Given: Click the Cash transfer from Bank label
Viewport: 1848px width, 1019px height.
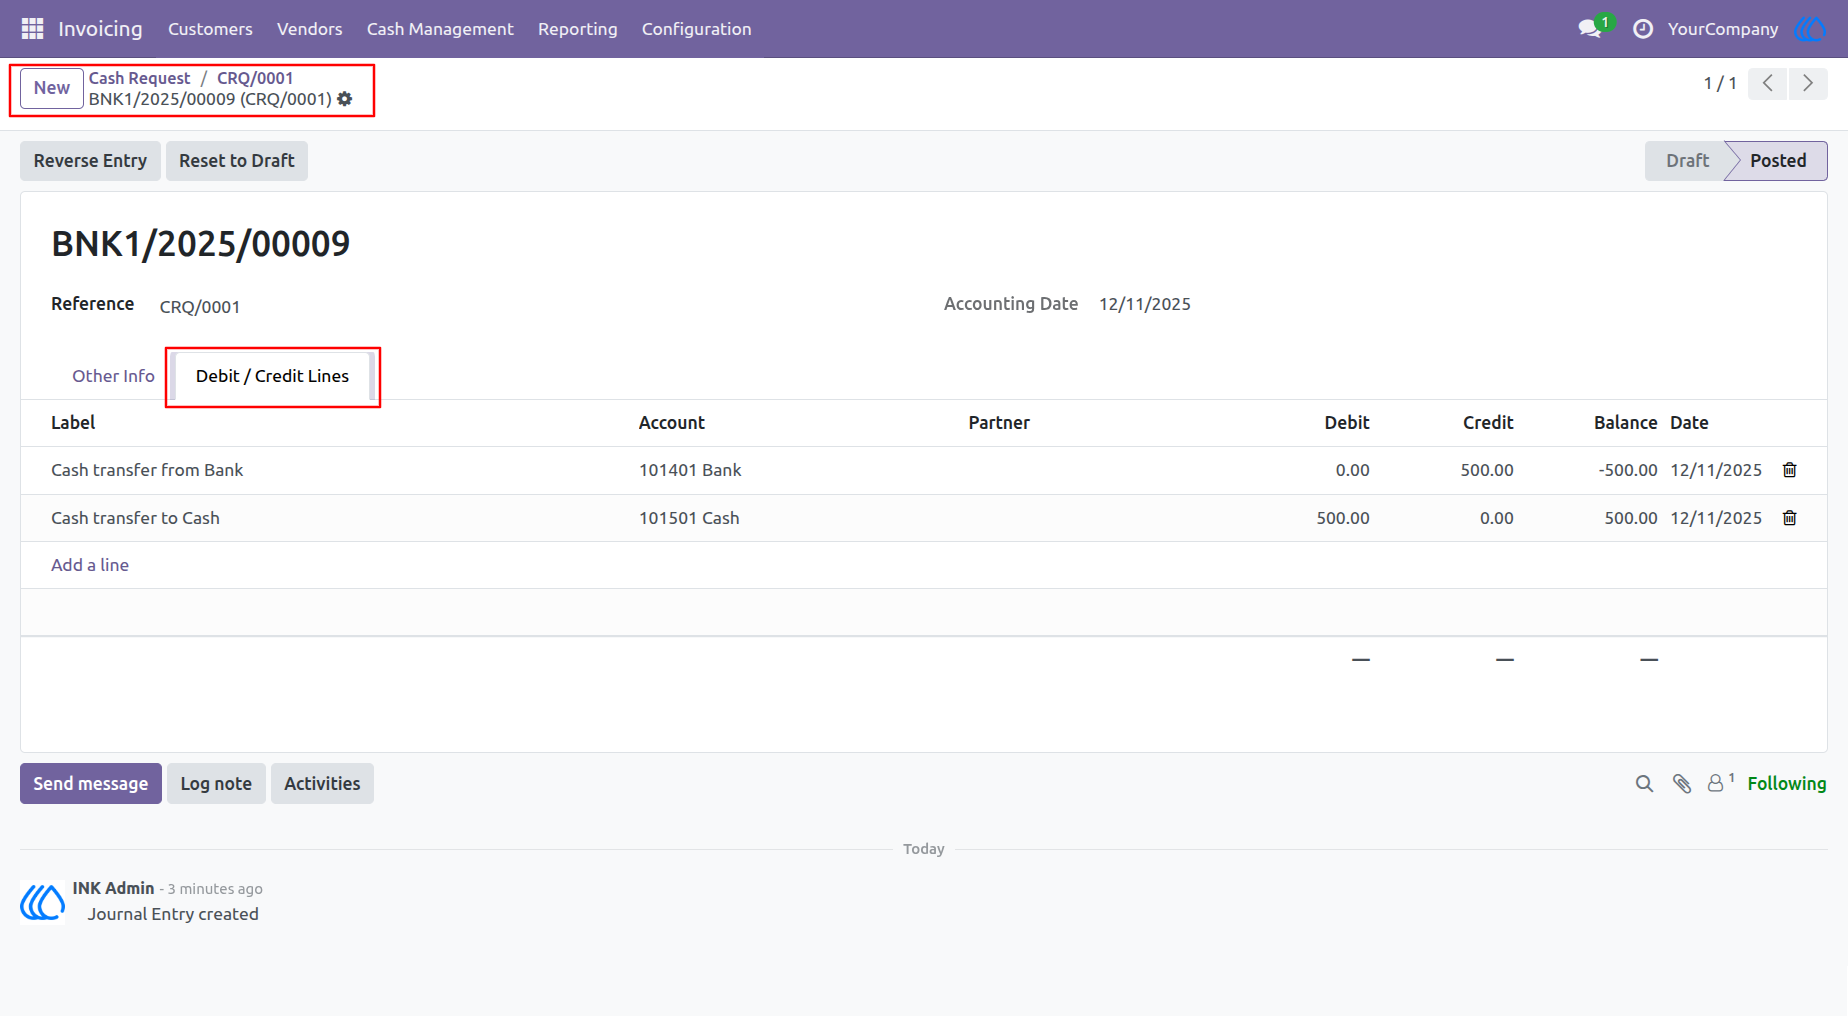Looking at the screenshot, I should 147,470.
